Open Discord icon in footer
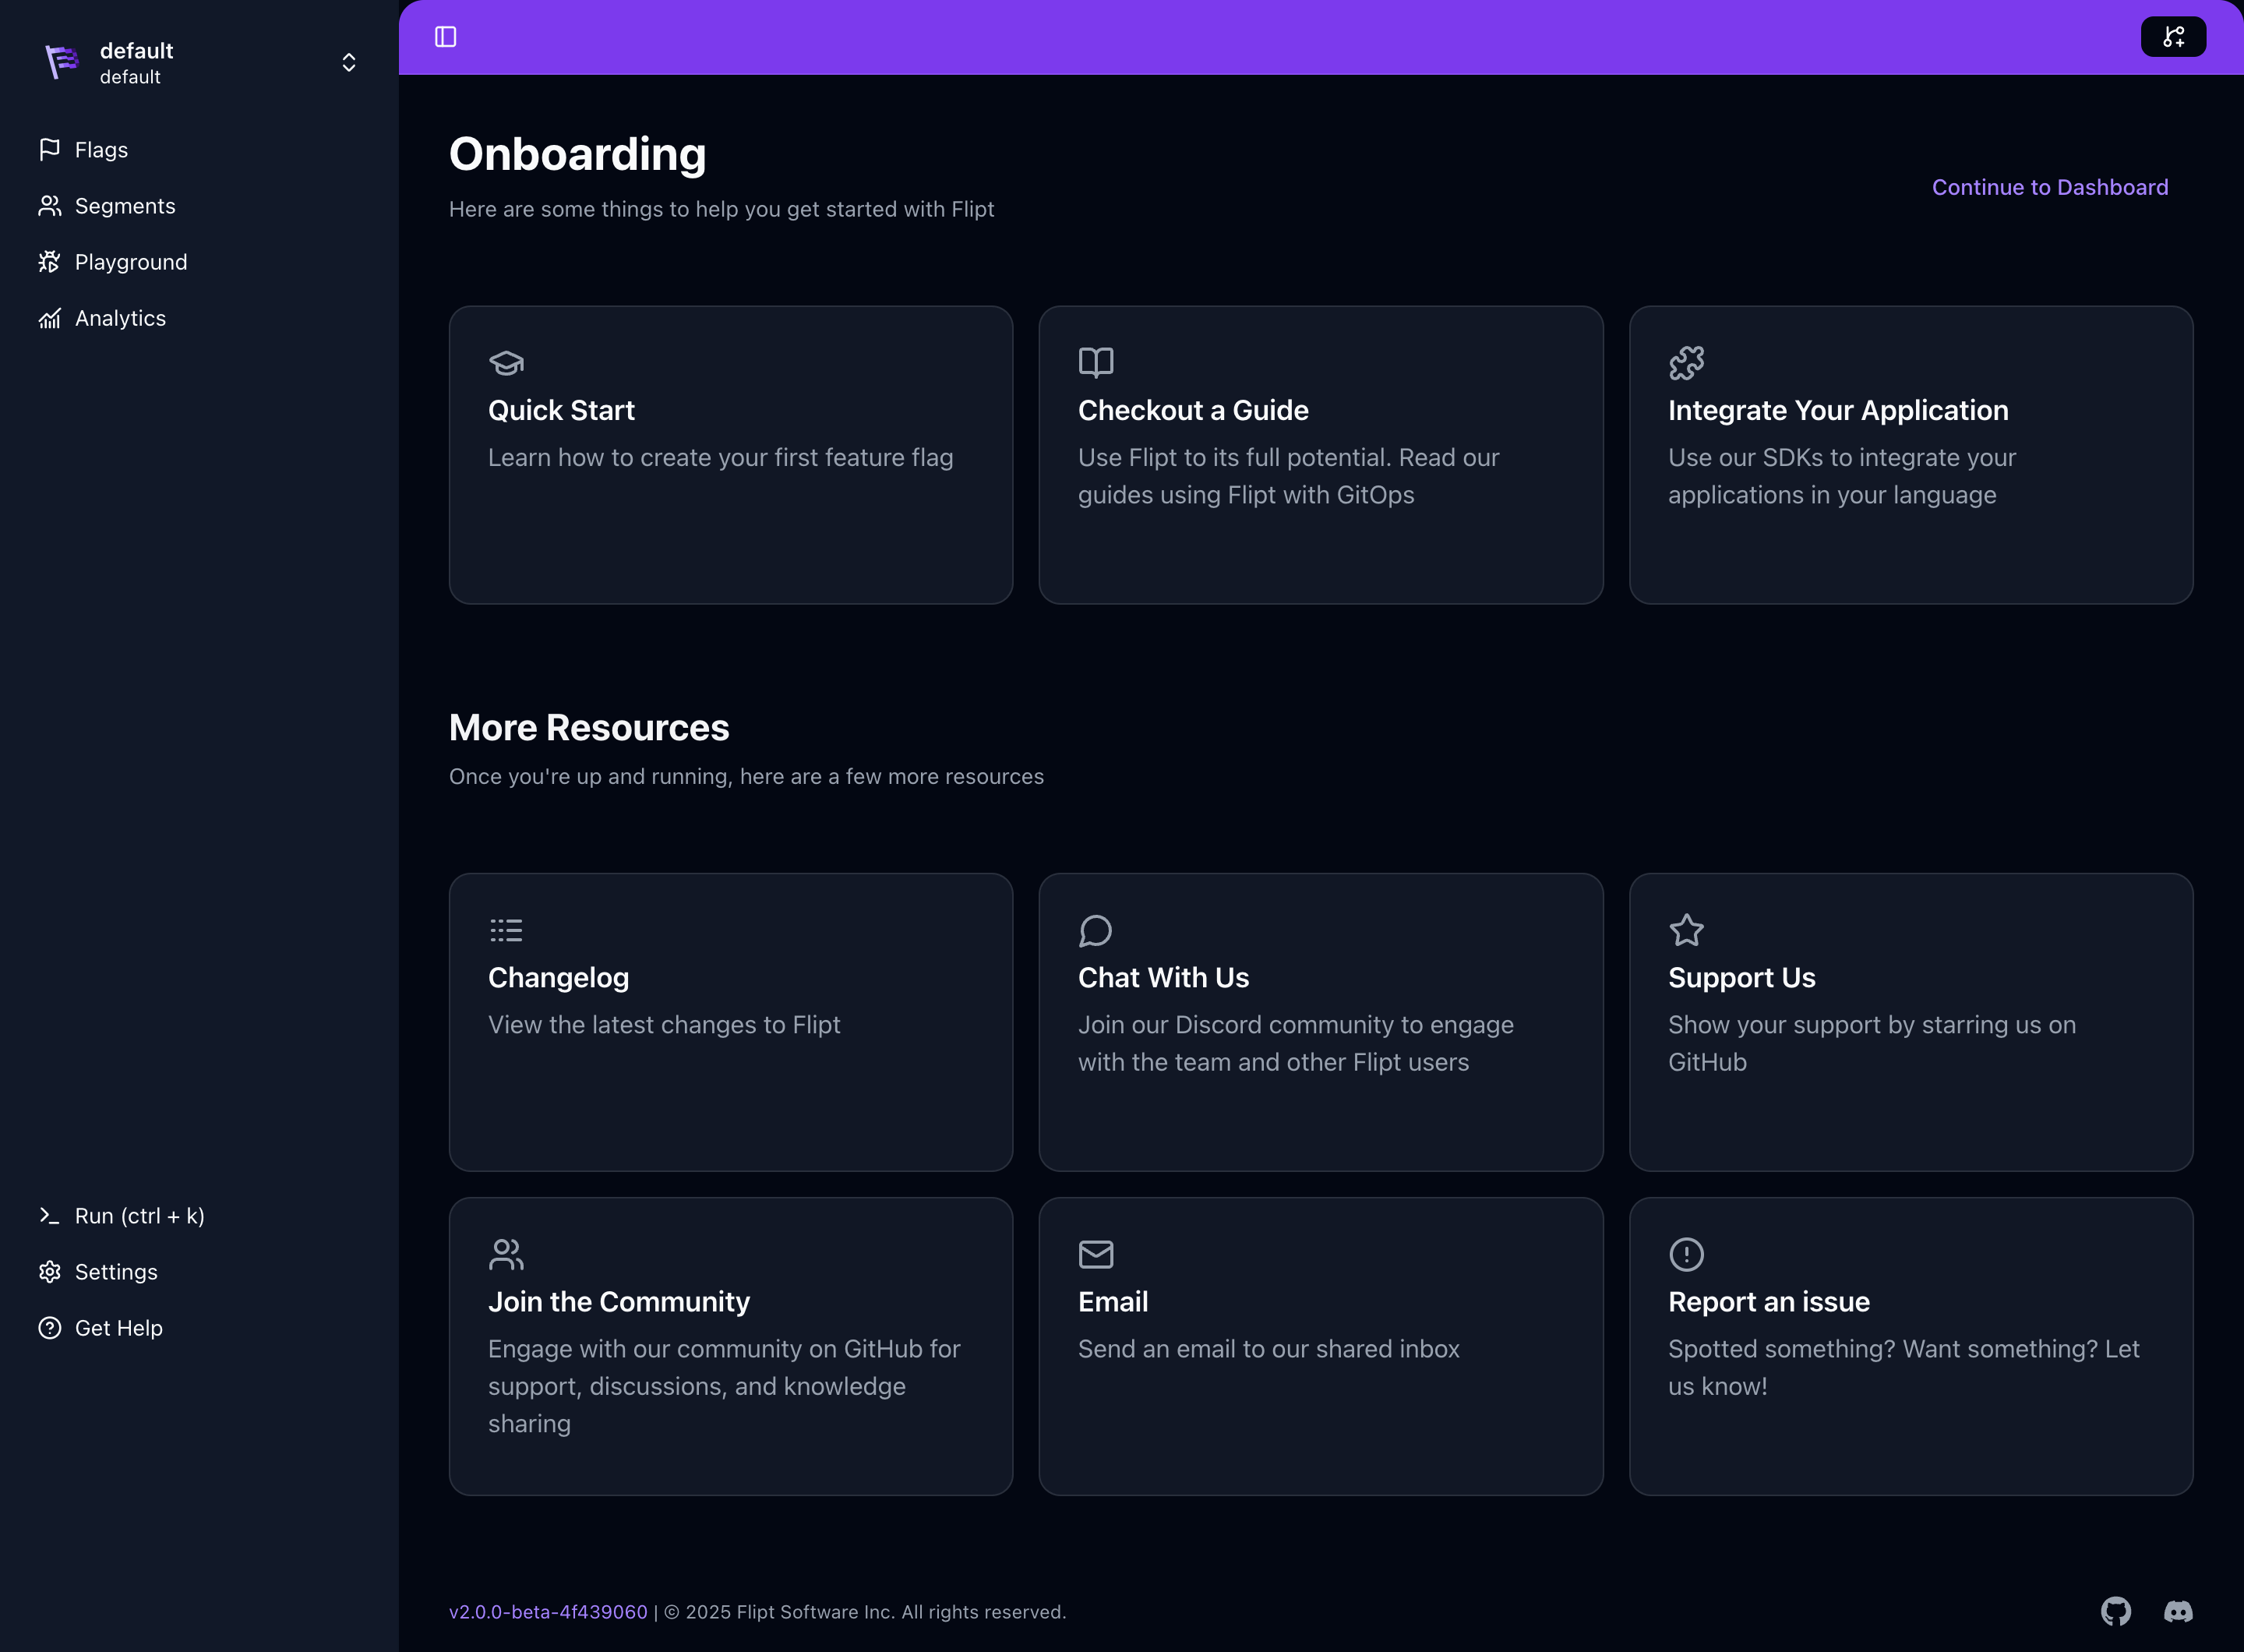Image resolution: width=2244 pixels, height=1652 pixels. click(2178, 1611)
